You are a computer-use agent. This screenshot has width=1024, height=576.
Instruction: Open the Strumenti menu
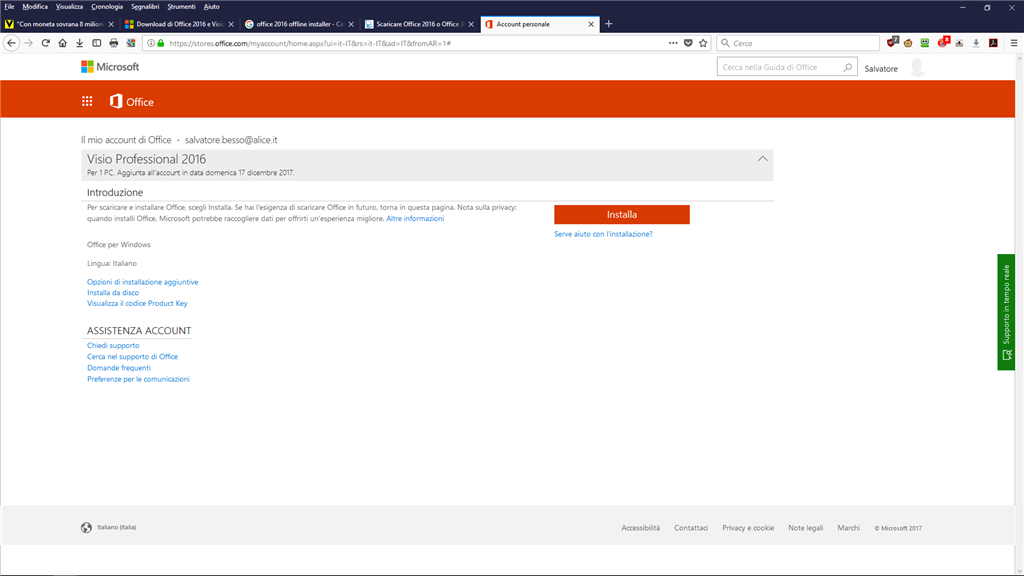point(182,7)
